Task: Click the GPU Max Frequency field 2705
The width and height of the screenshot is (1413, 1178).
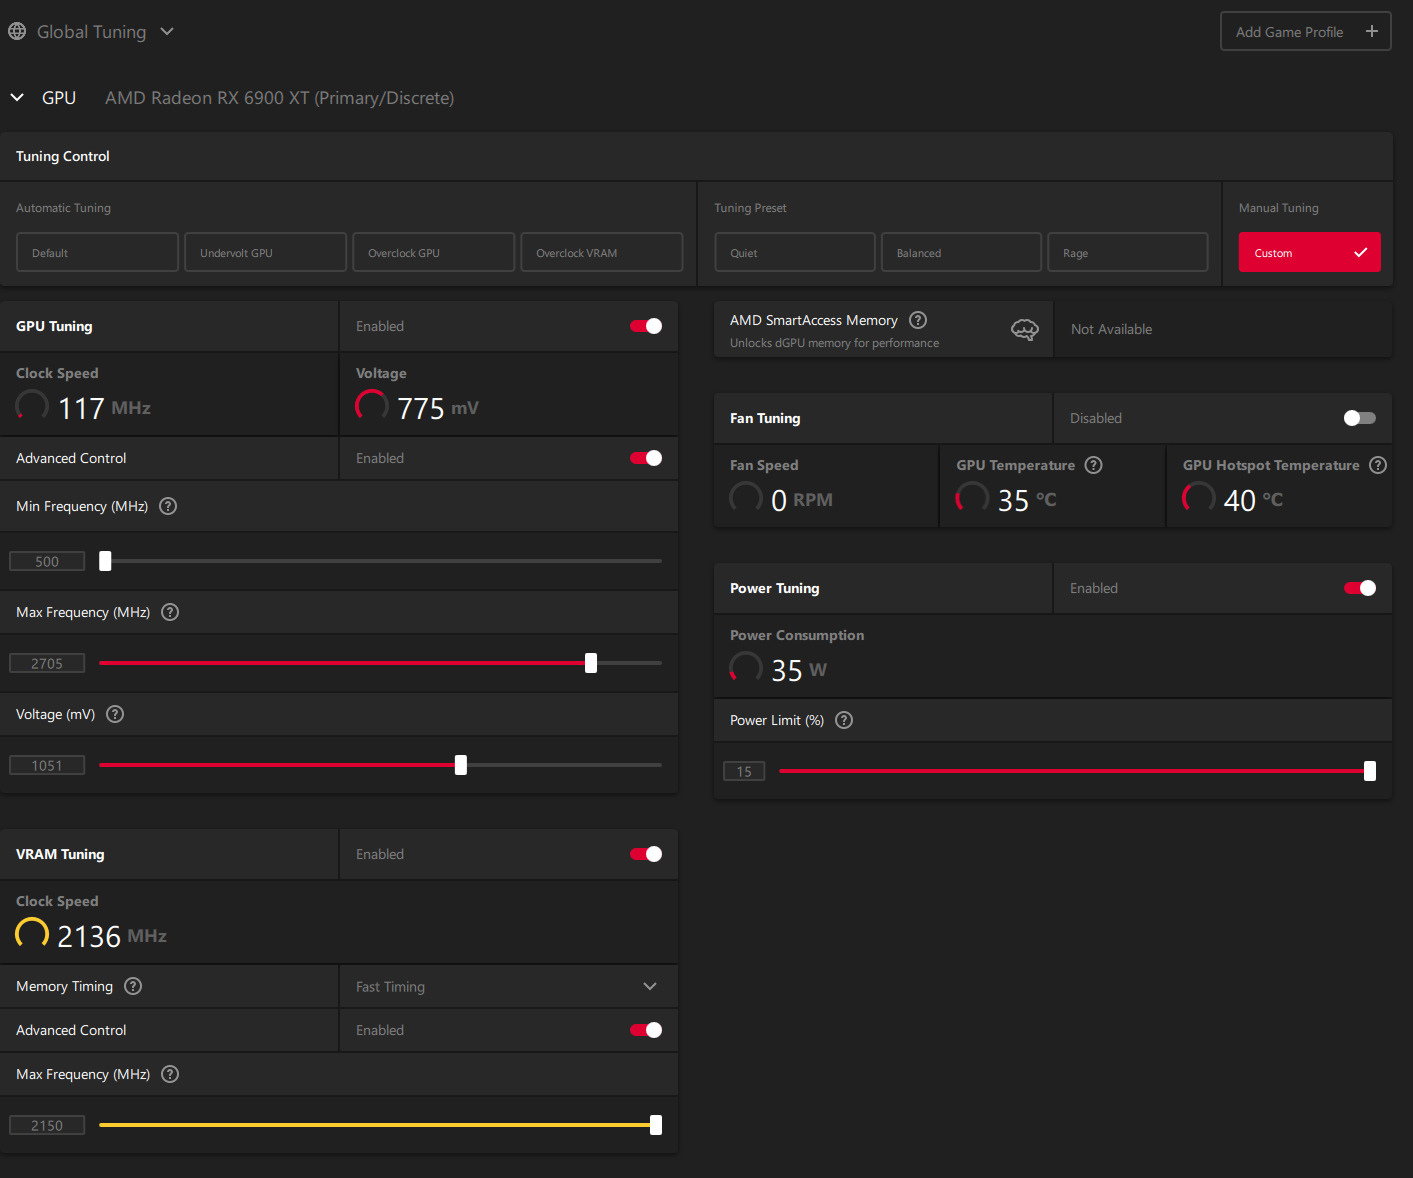Action: click(x=47, y=663)
